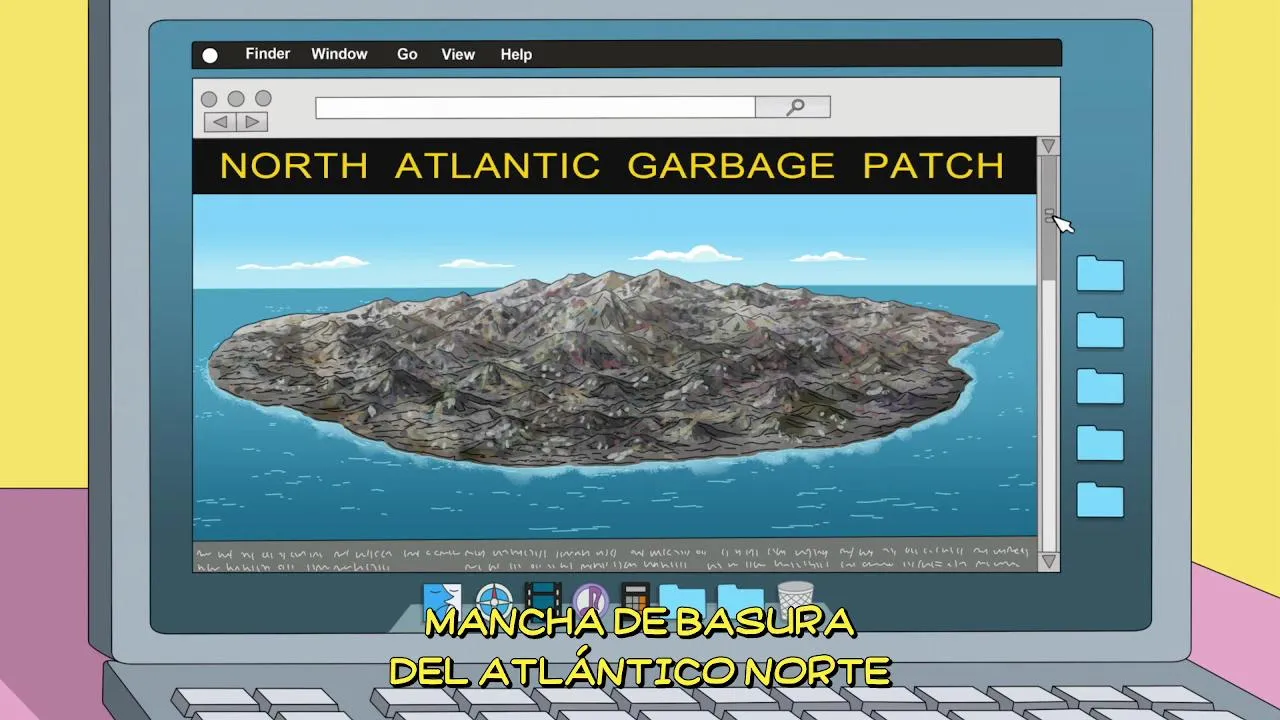This screenshot has width=1280, height=720.
Task: Open the bottom desktop folder
Action: 1100,499
